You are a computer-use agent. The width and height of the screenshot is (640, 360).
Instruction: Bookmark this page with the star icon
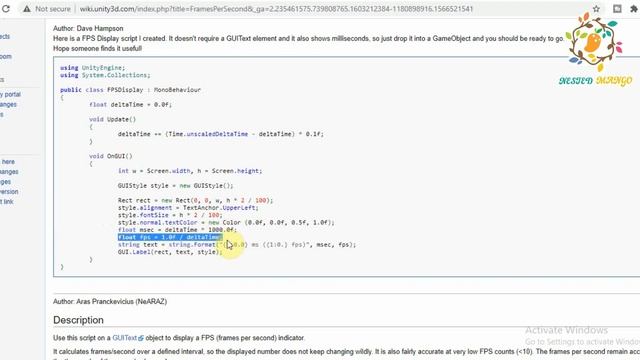pos(596,9)
